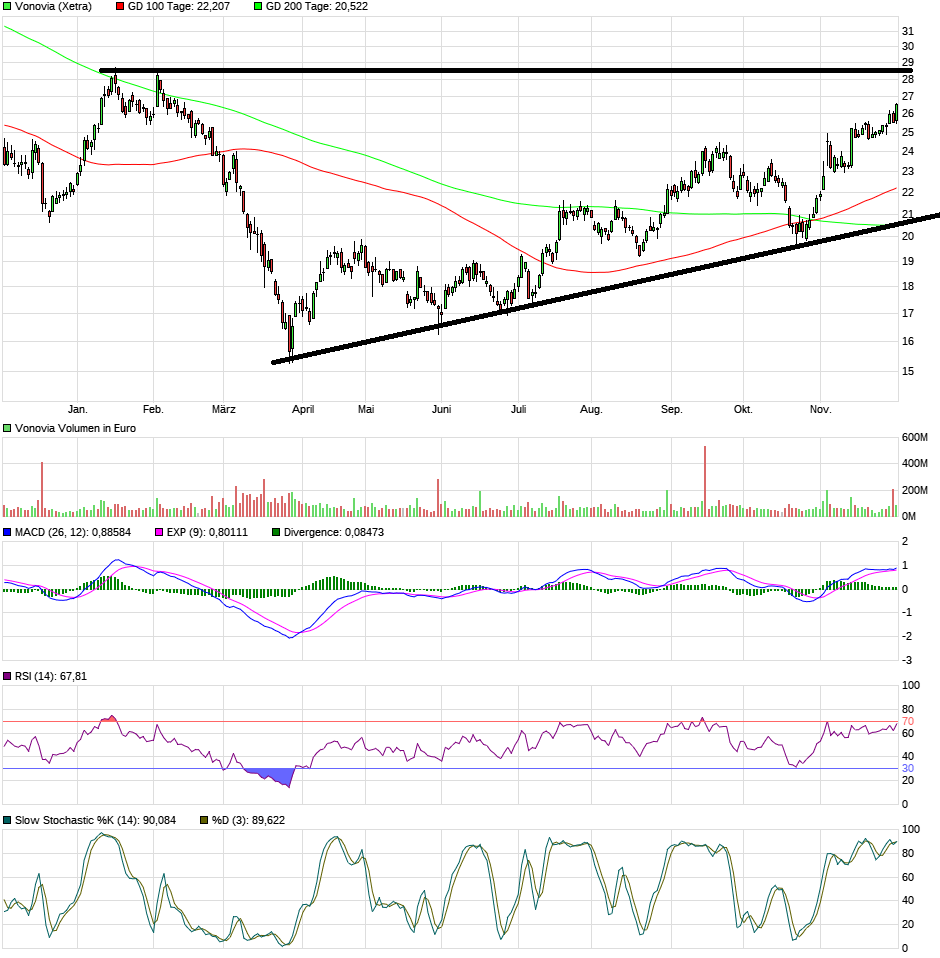Click the 'März' month axis label
The height and width of the screenshot is (958, 940).
(224, 409)
